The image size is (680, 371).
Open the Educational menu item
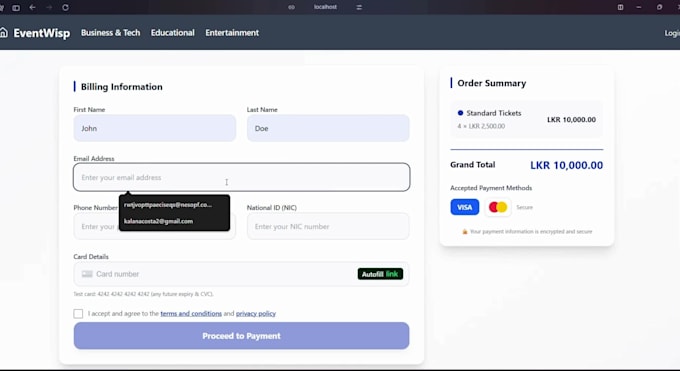[x=173, y=33]
